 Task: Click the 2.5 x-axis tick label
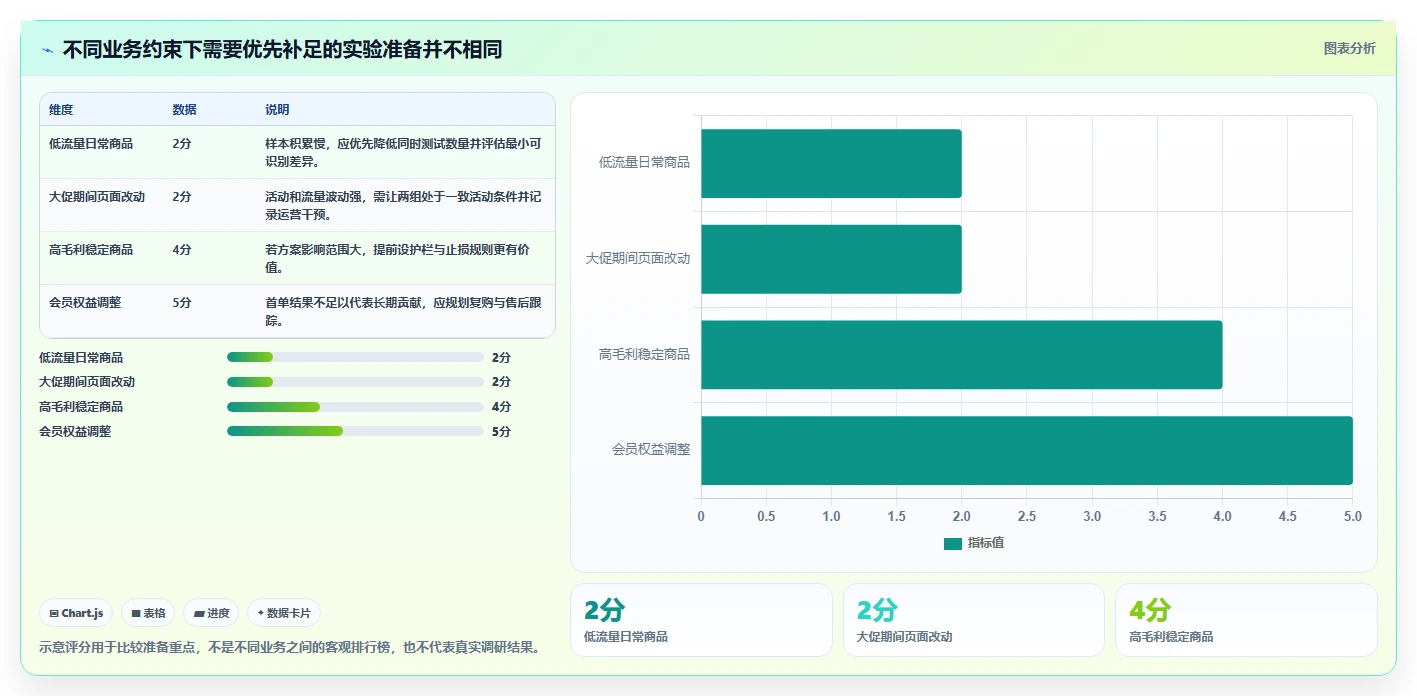tap(1027, 516)
